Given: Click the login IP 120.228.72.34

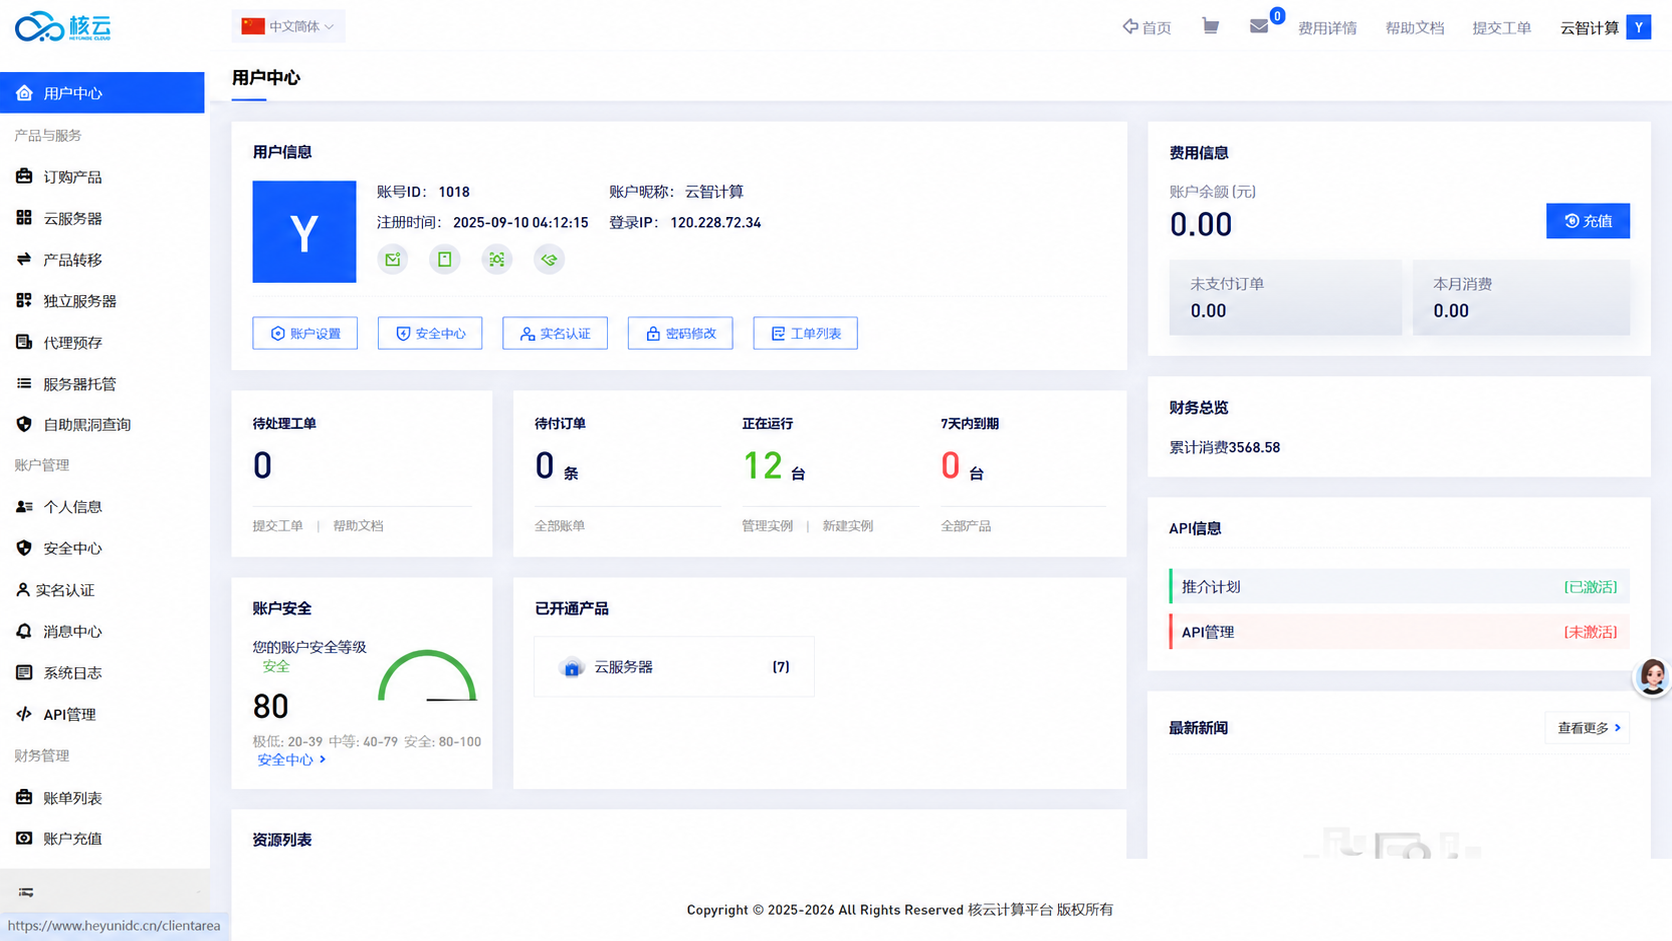Looking at the screenshot, I should [716, 223].
